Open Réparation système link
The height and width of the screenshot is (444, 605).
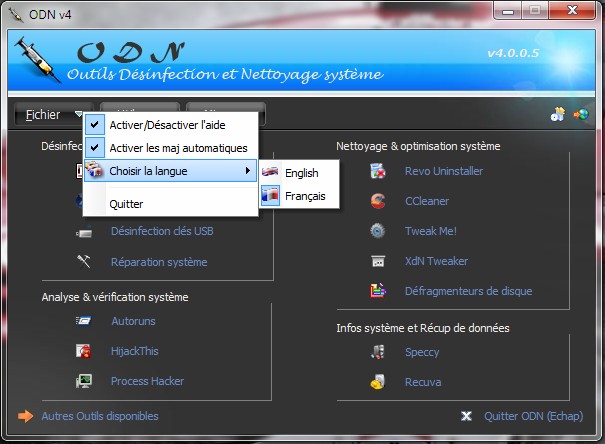[x=159, y=262]
